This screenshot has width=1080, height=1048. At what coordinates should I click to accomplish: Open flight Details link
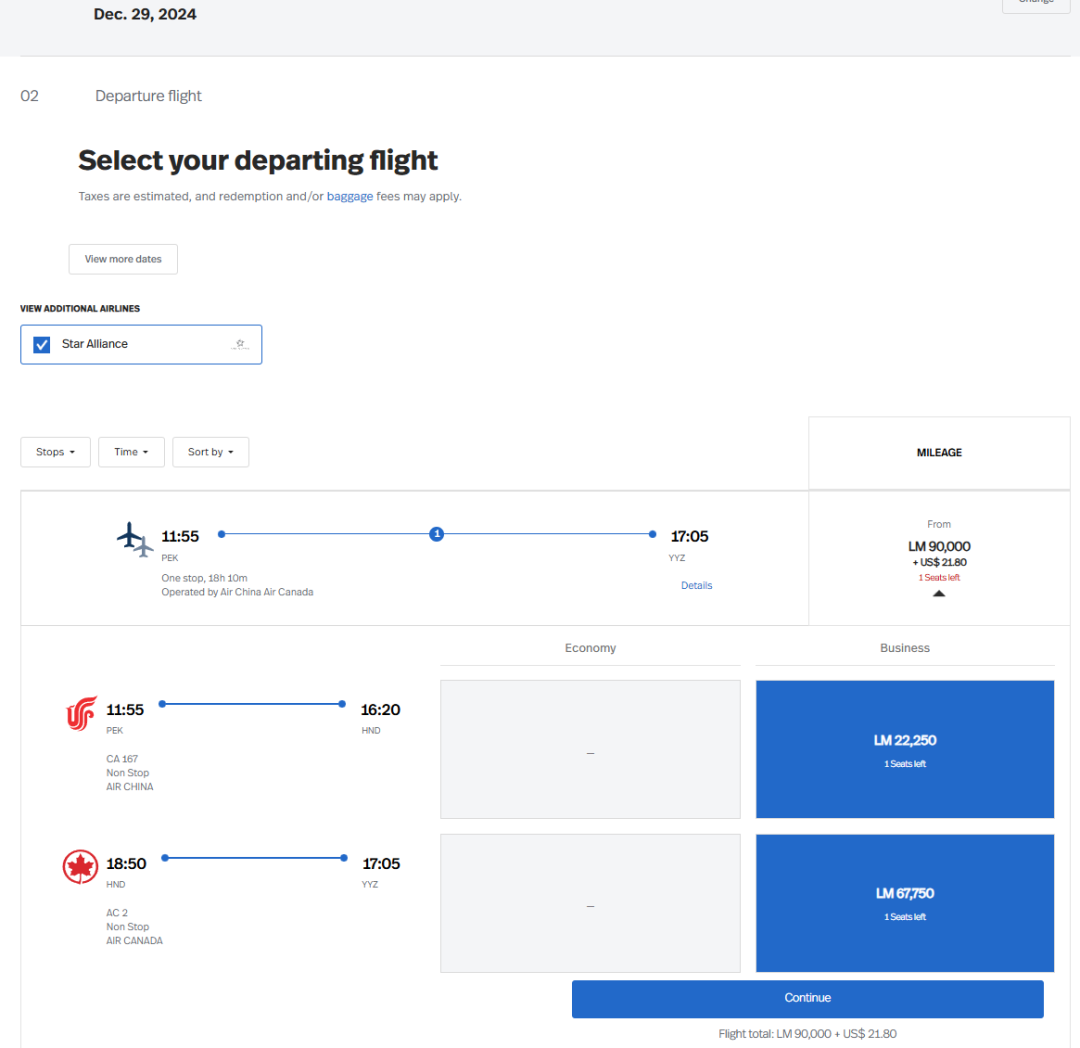click(x=696, y=585)
